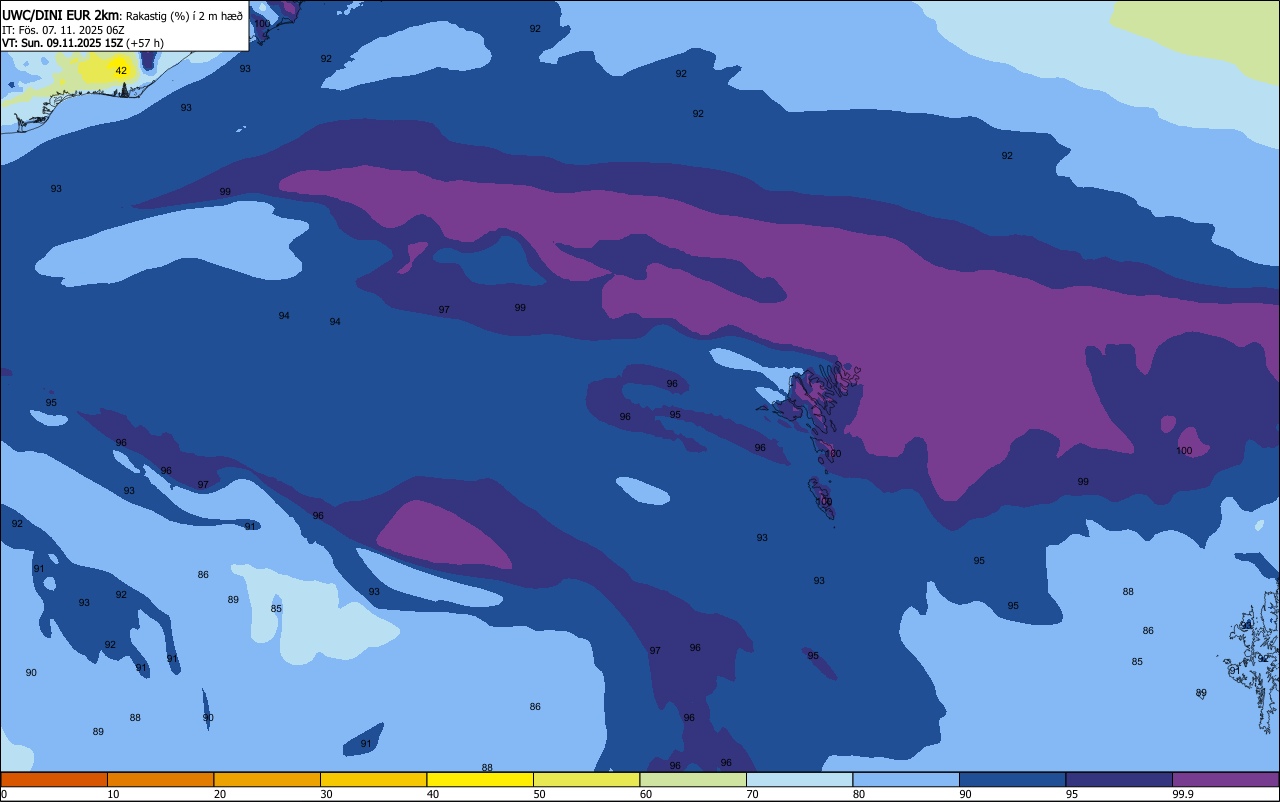The image size is (1280, 802).
Task: Click the legend tick label 30
Action: click(326, 794)
